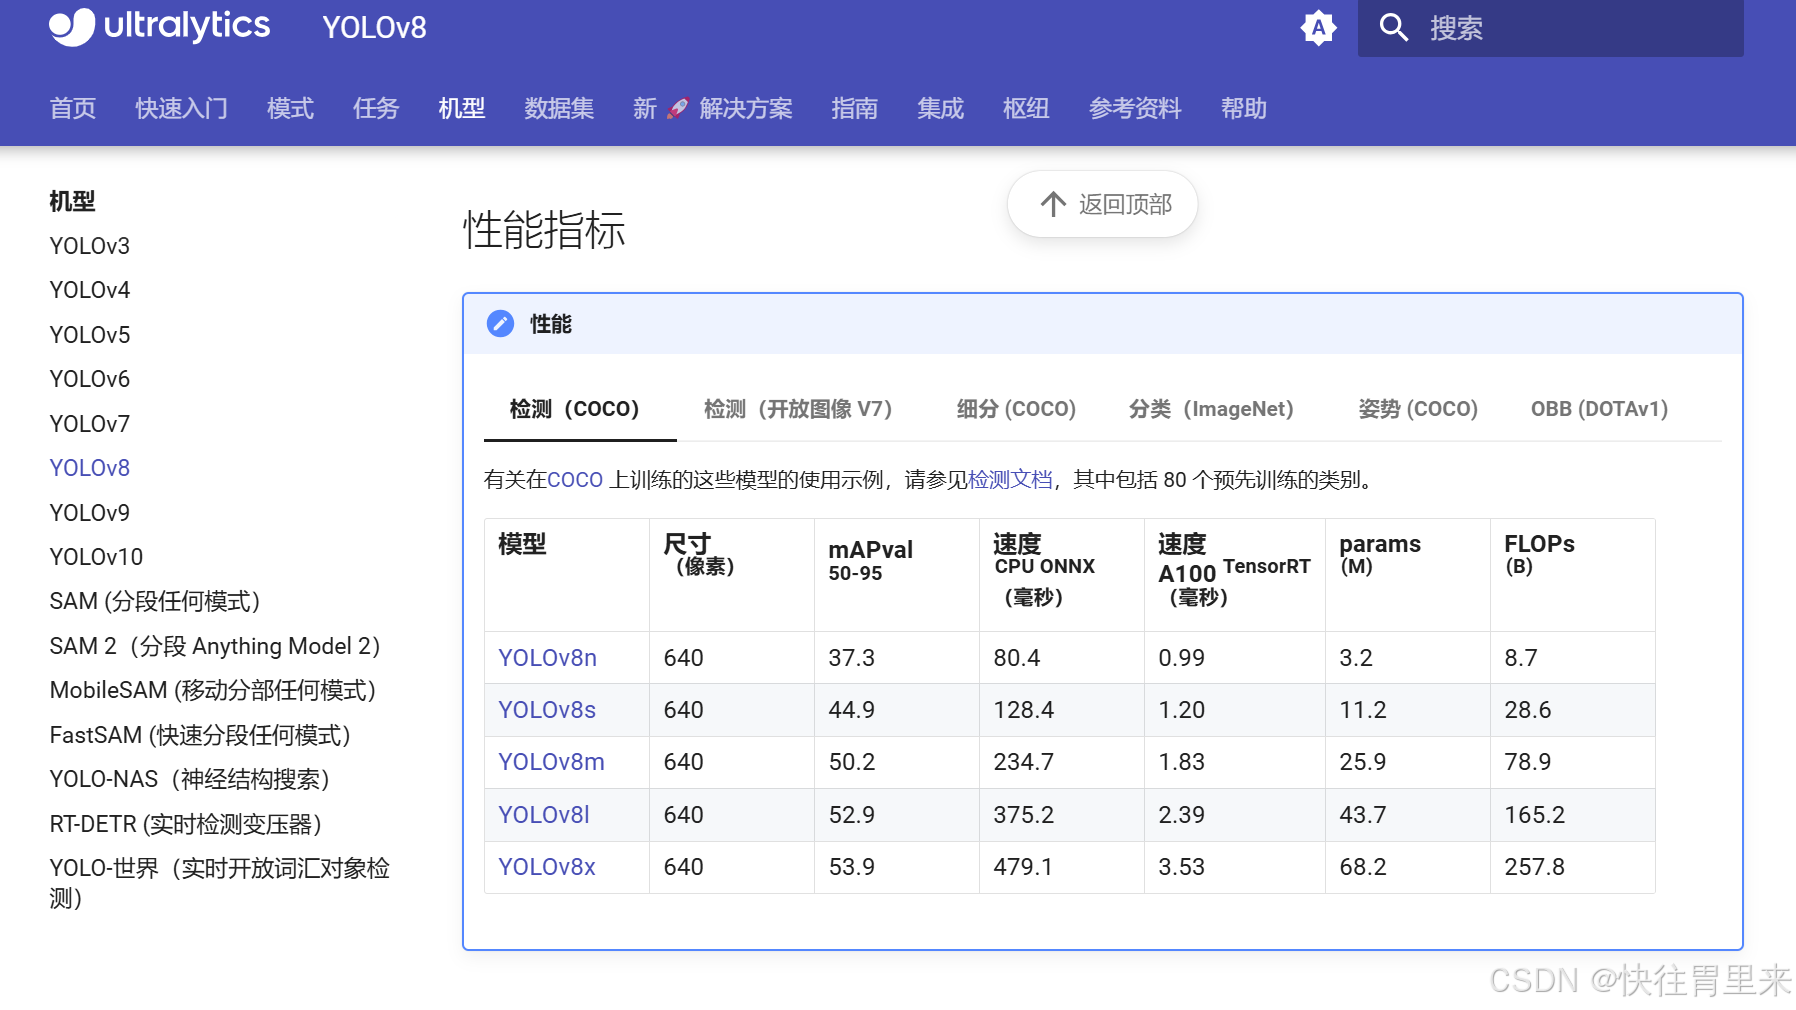Select the OBB (DOTAv1) tab

[x=1599, y=409]
